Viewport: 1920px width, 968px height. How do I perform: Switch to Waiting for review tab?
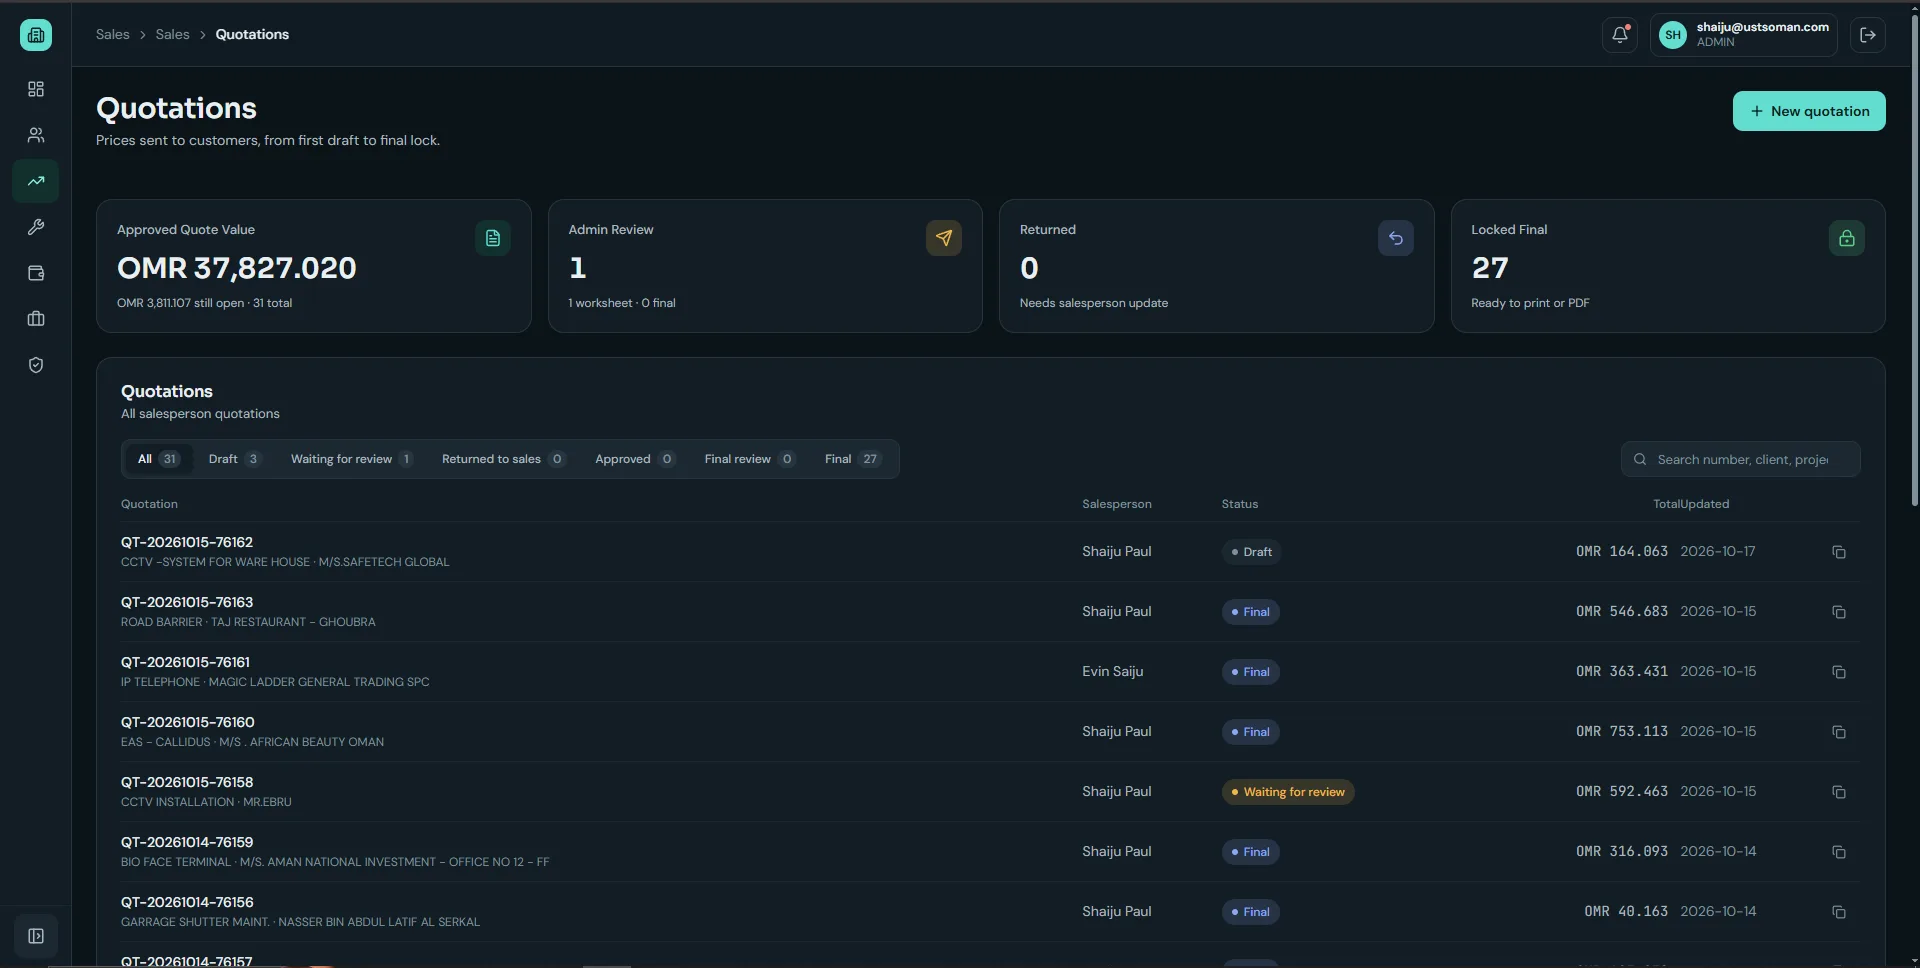[352, 459]
